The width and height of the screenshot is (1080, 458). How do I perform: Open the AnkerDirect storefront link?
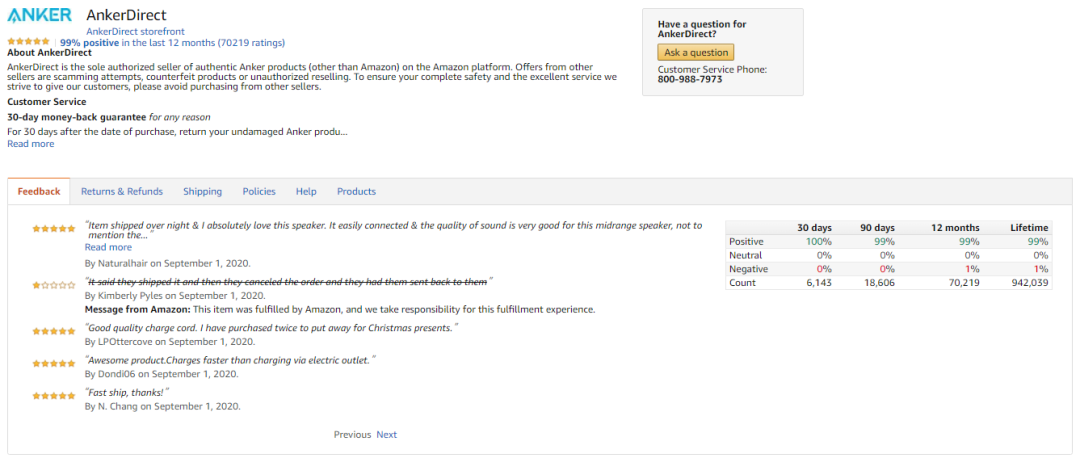(135, 32)
